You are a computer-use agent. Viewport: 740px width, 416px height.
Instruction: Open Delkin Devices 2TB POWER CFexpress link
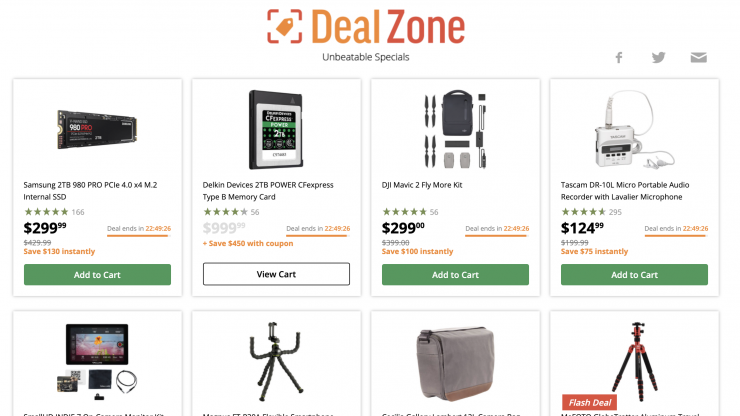[x=268, y=191]
